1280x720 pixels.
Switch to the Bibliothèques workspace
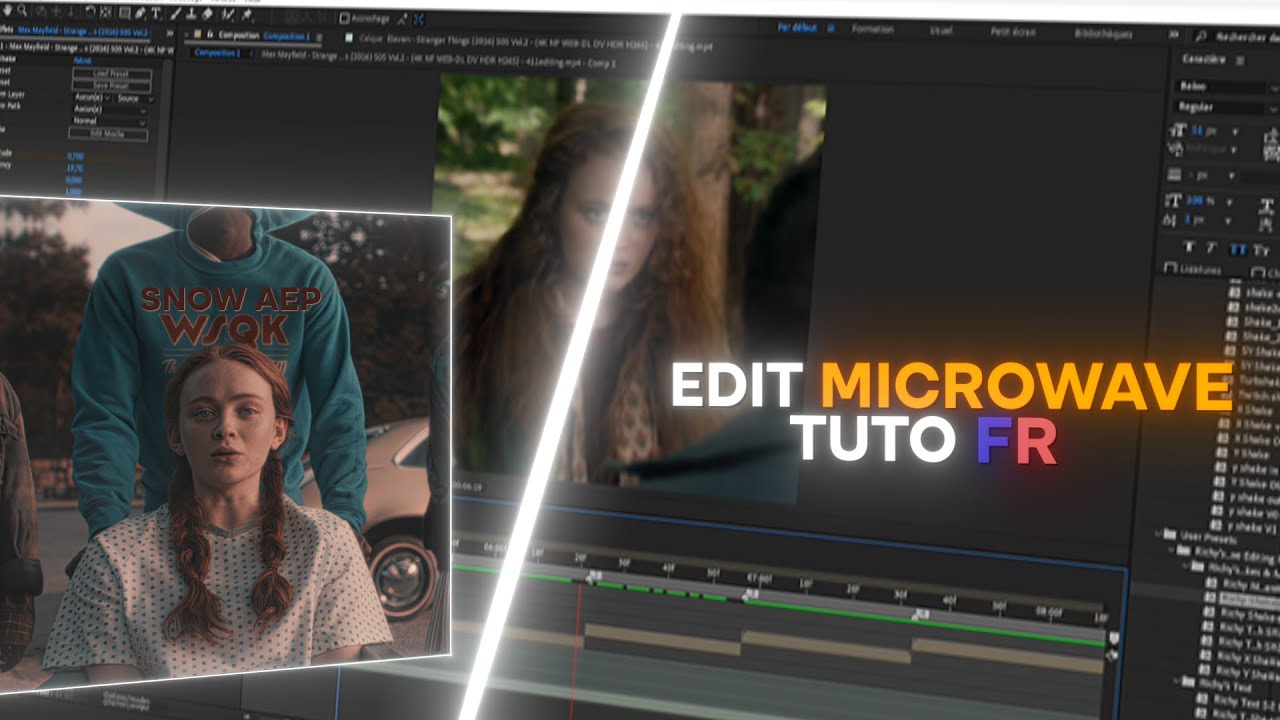pos(1104,34)
